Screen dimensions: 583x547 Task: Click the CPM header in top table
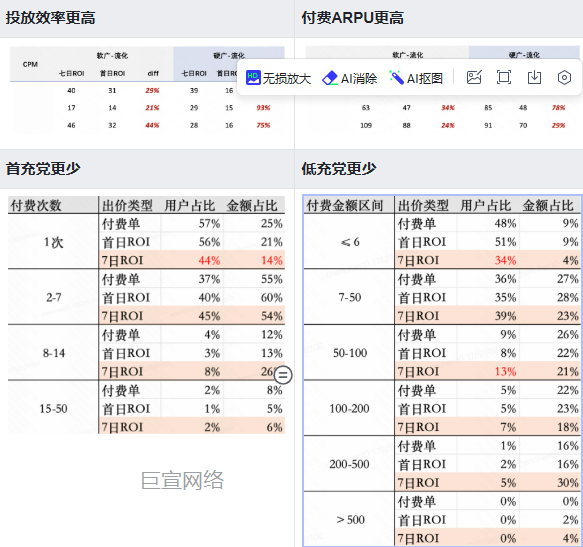(30, 64)
